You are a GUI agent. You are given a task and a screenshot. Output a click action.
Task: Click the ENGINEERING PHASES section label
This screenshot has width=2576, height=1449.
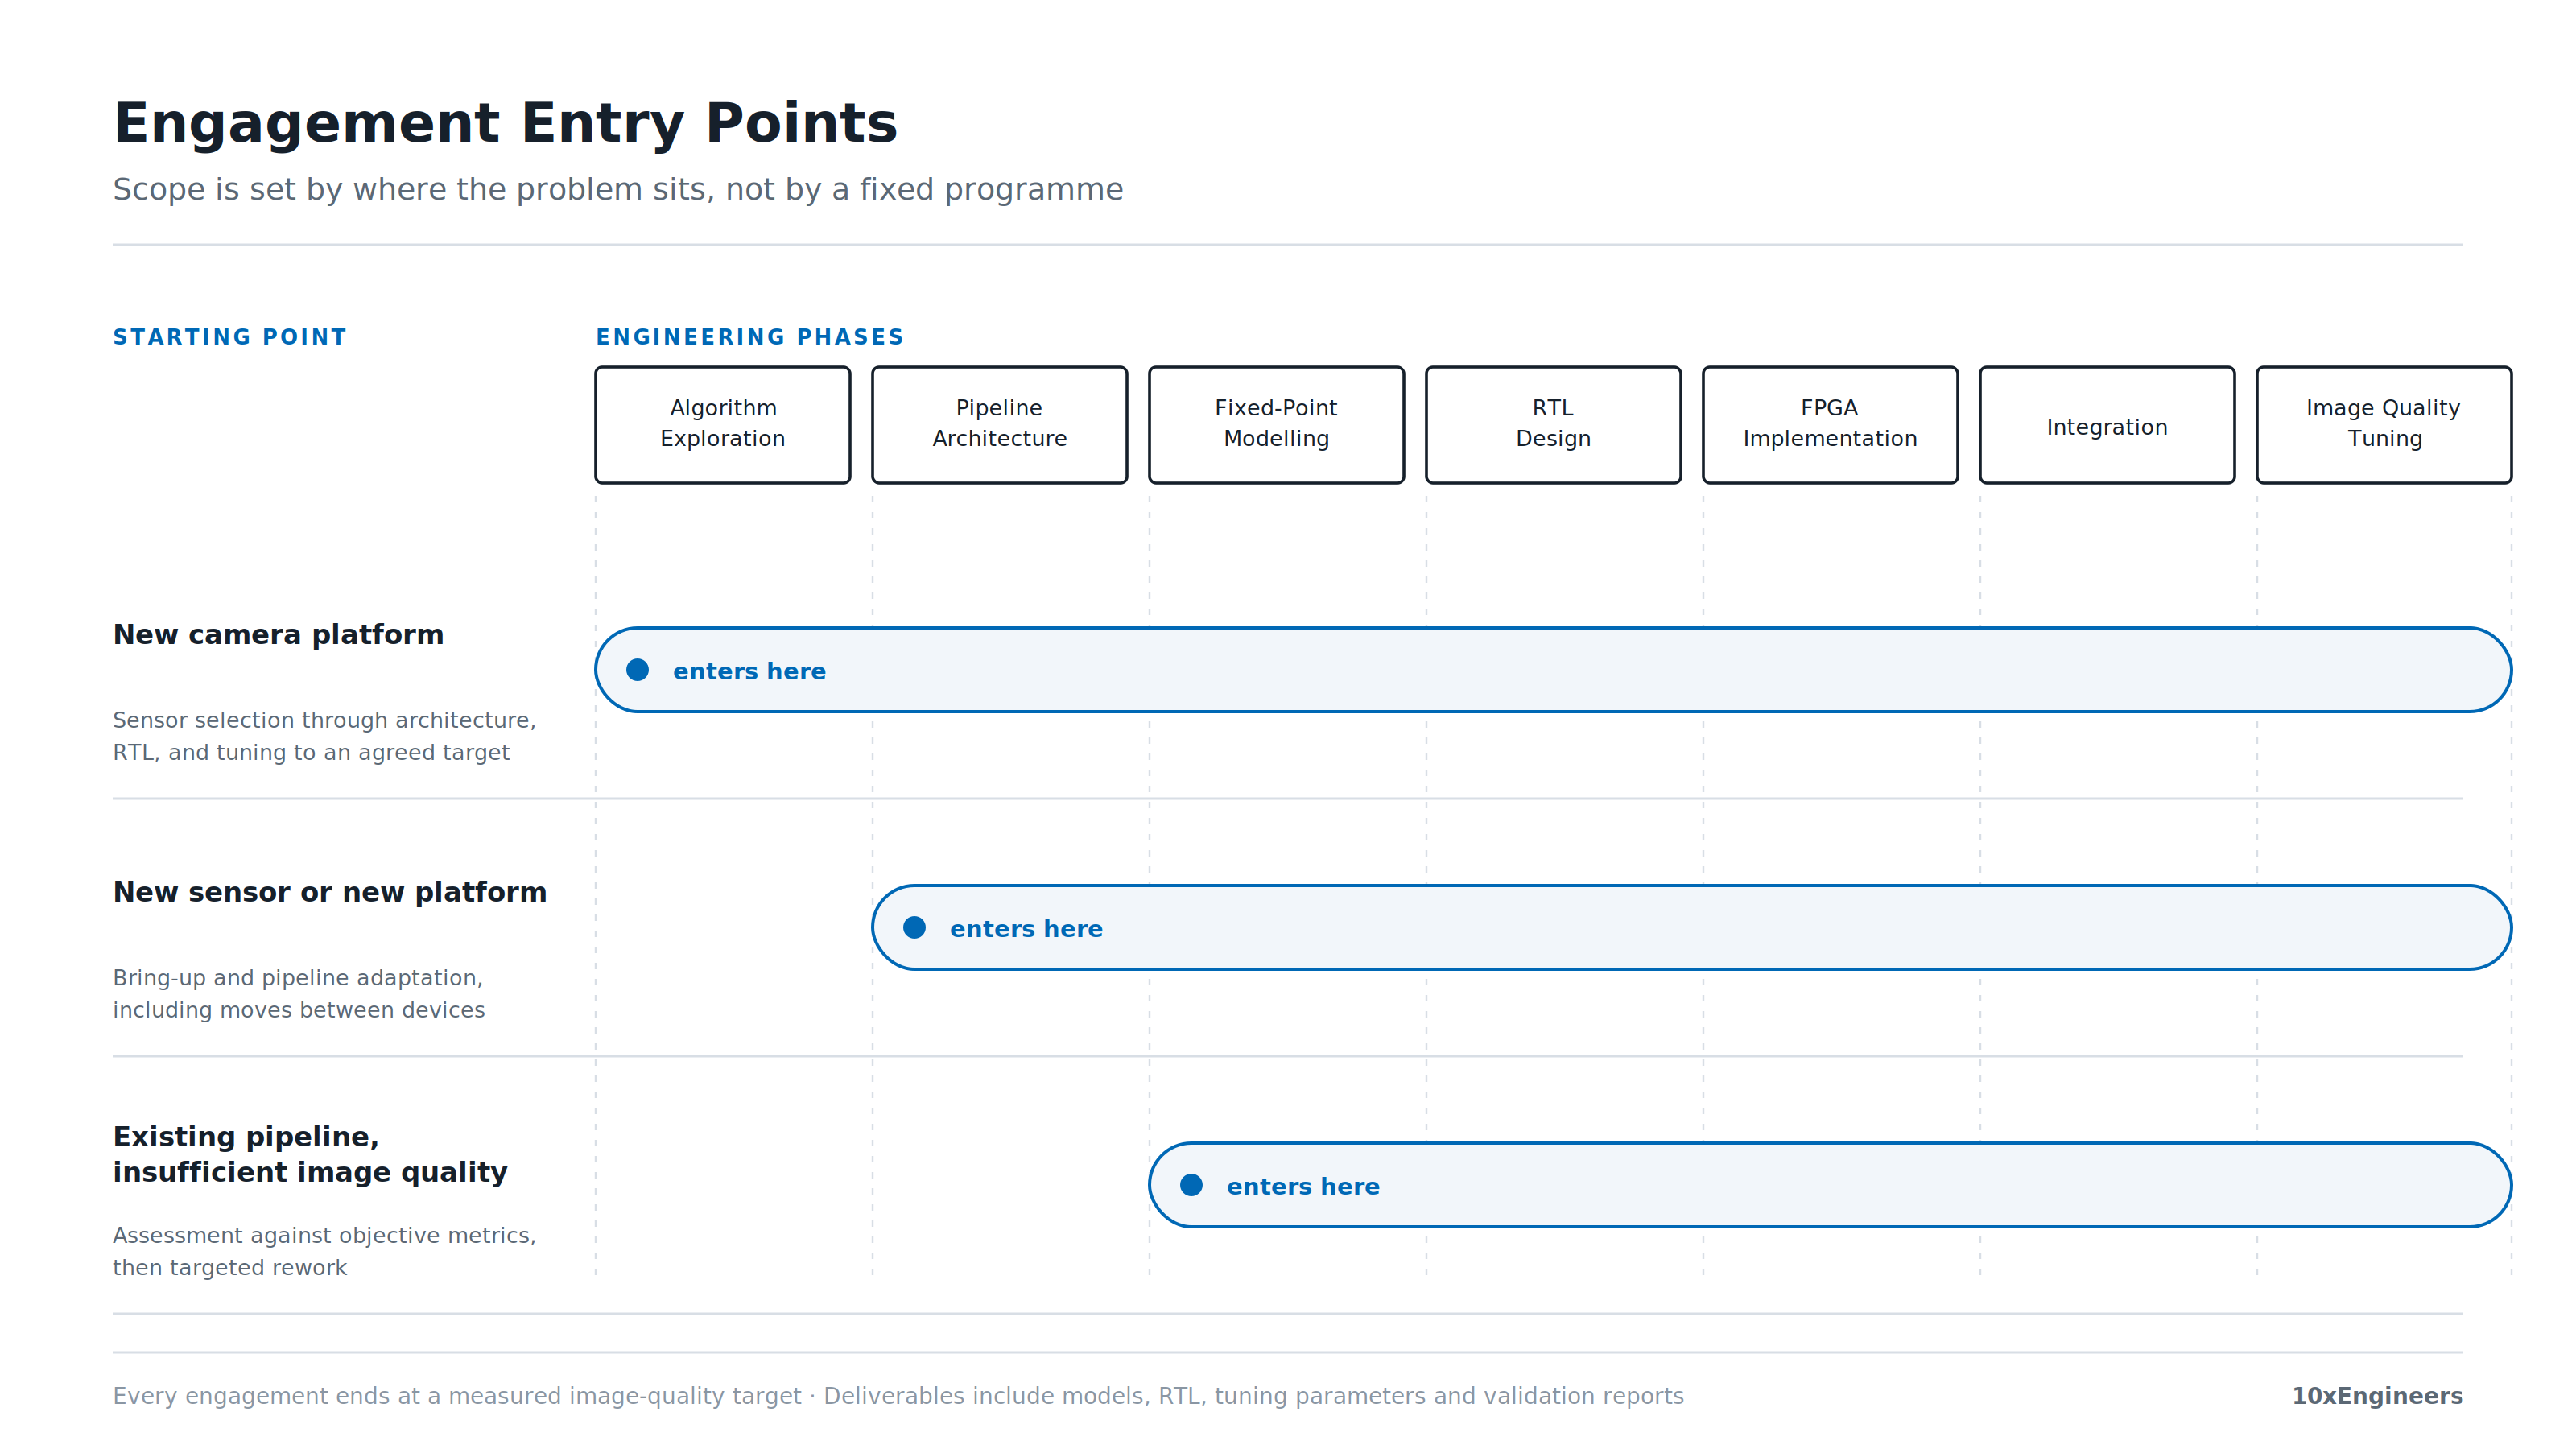750,337
